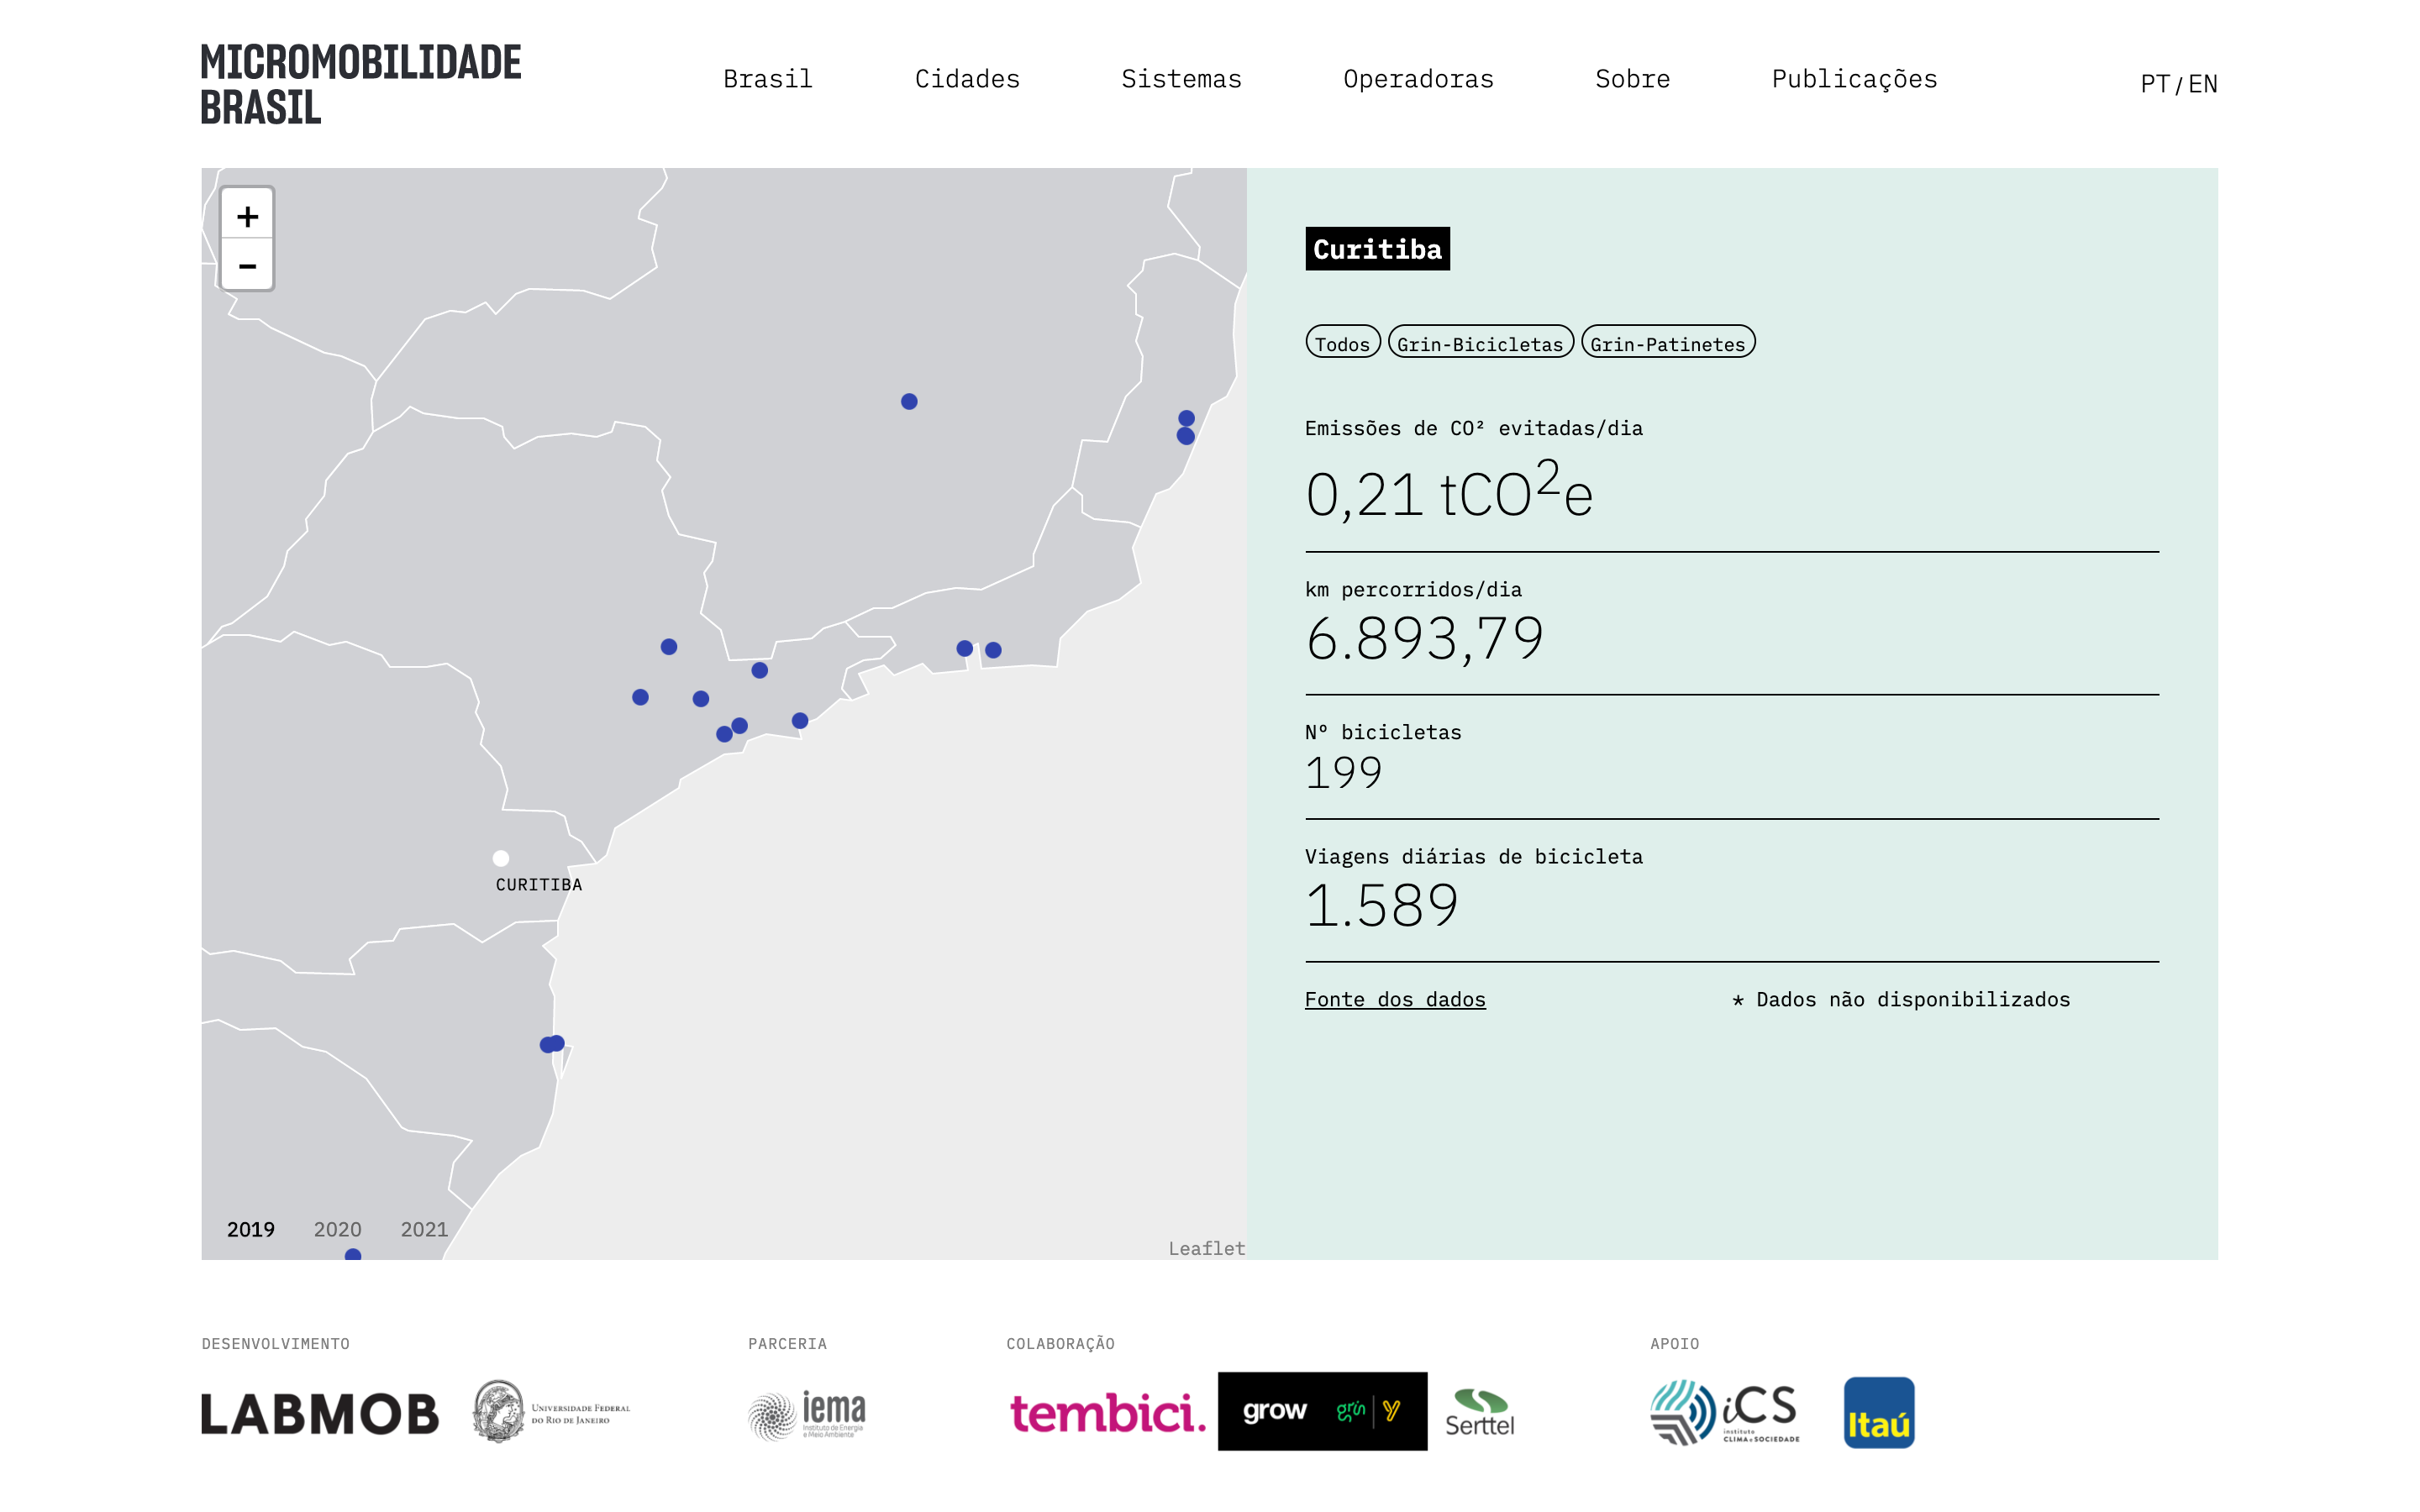2420x1512 pixels.
Task: Switch the site language to EN
Action: [2203, 84]
